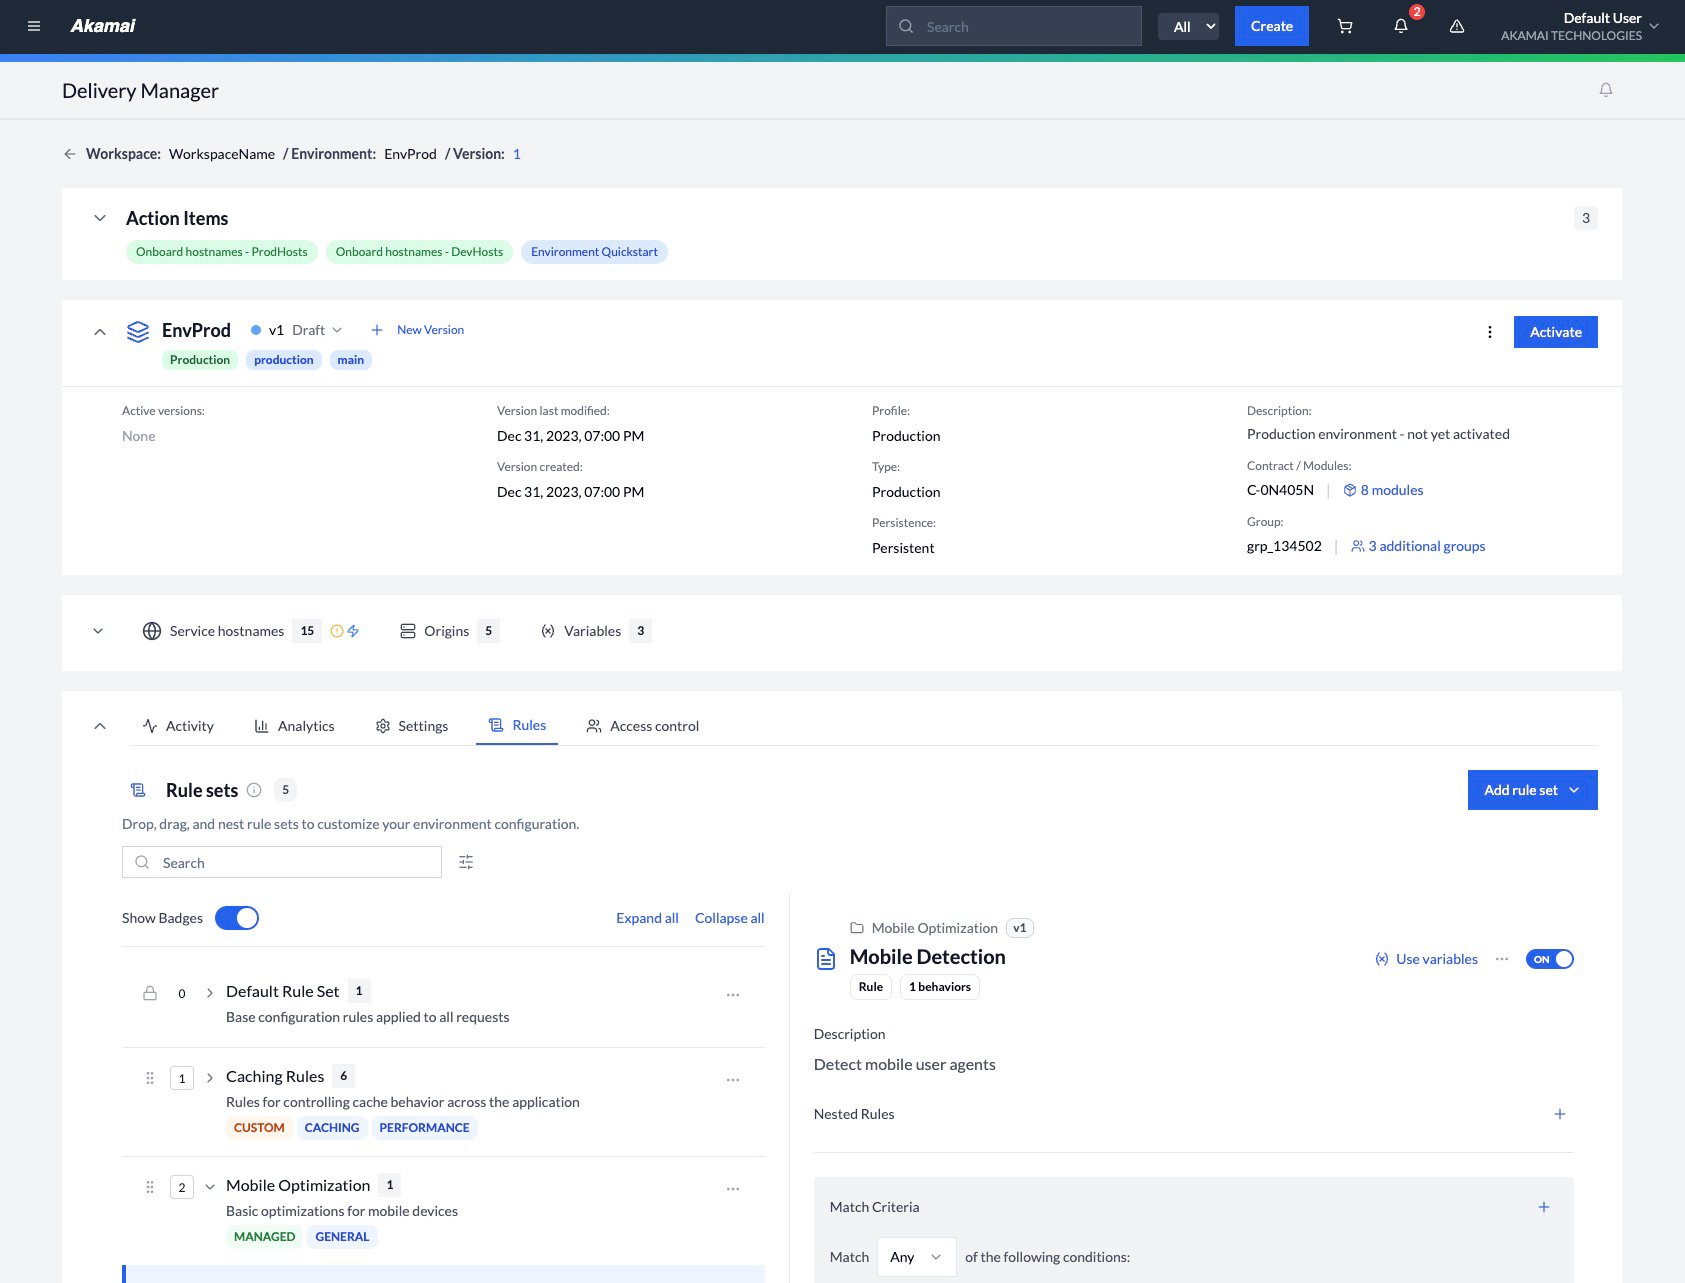Disable the Show Badges toggle
1685x1283 pixels.
(x=237, y=917)
